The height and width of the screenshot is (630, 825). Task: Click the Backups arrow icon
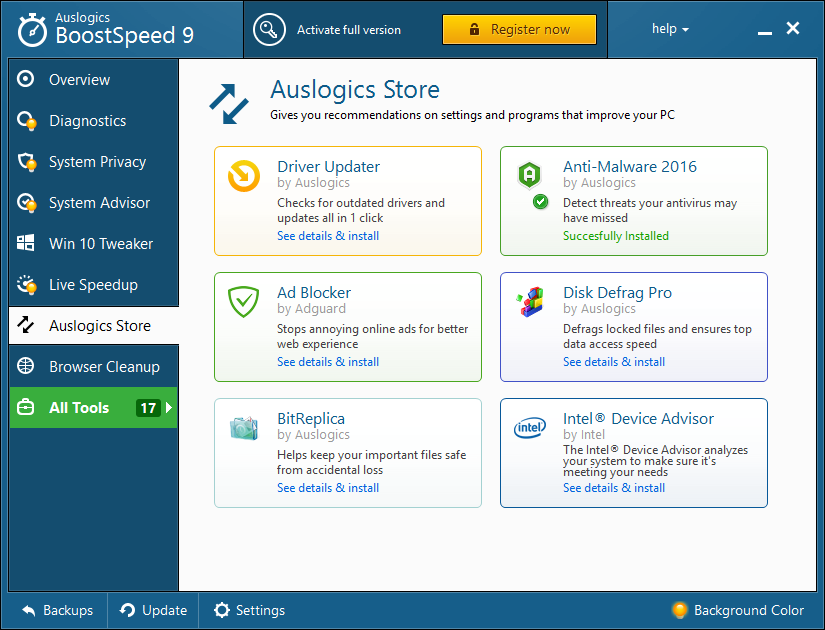29,611
